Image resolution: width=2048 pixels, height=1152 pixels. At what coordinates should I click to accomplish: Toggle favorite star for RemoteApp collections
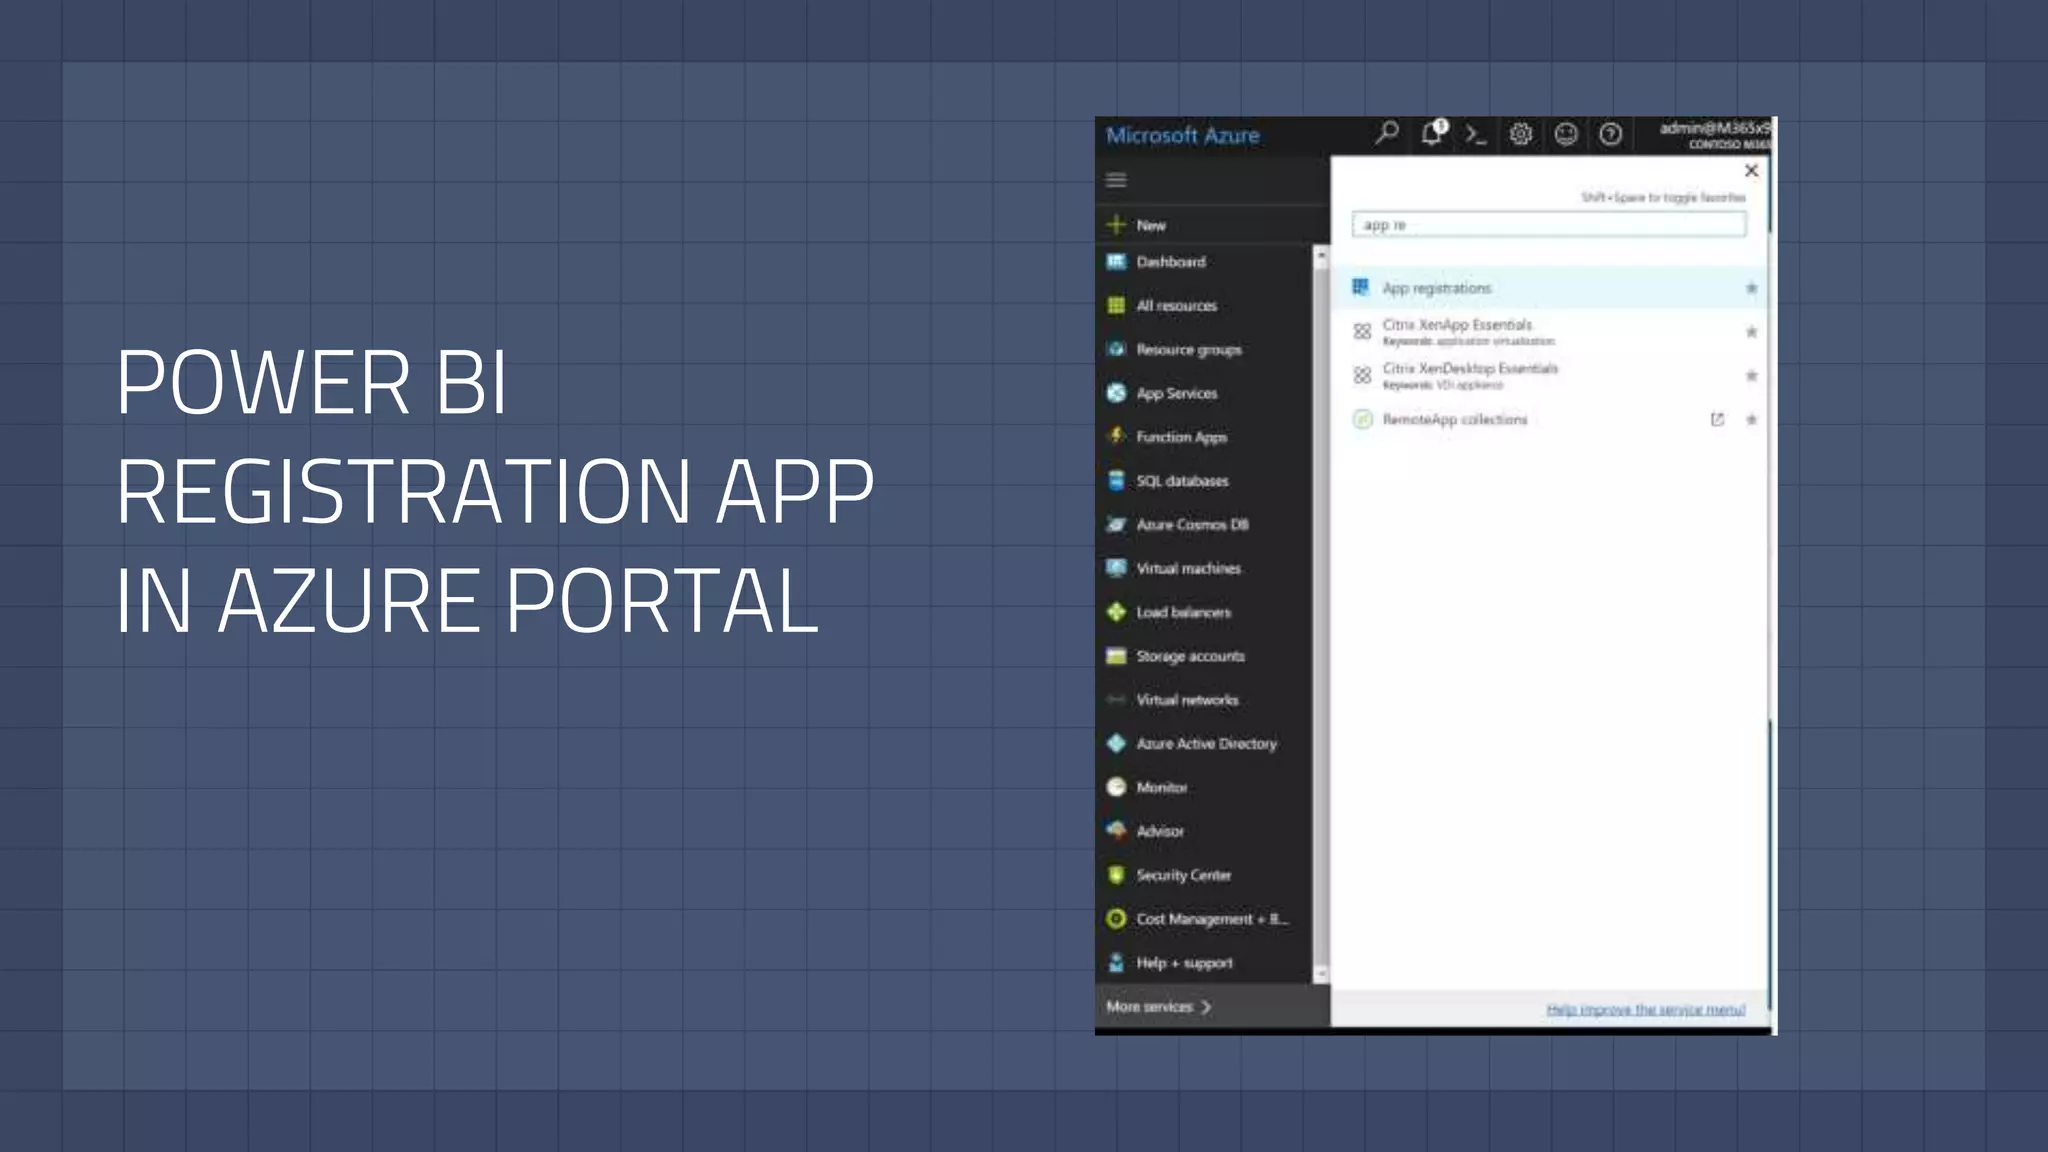[x=1751, y=420]
